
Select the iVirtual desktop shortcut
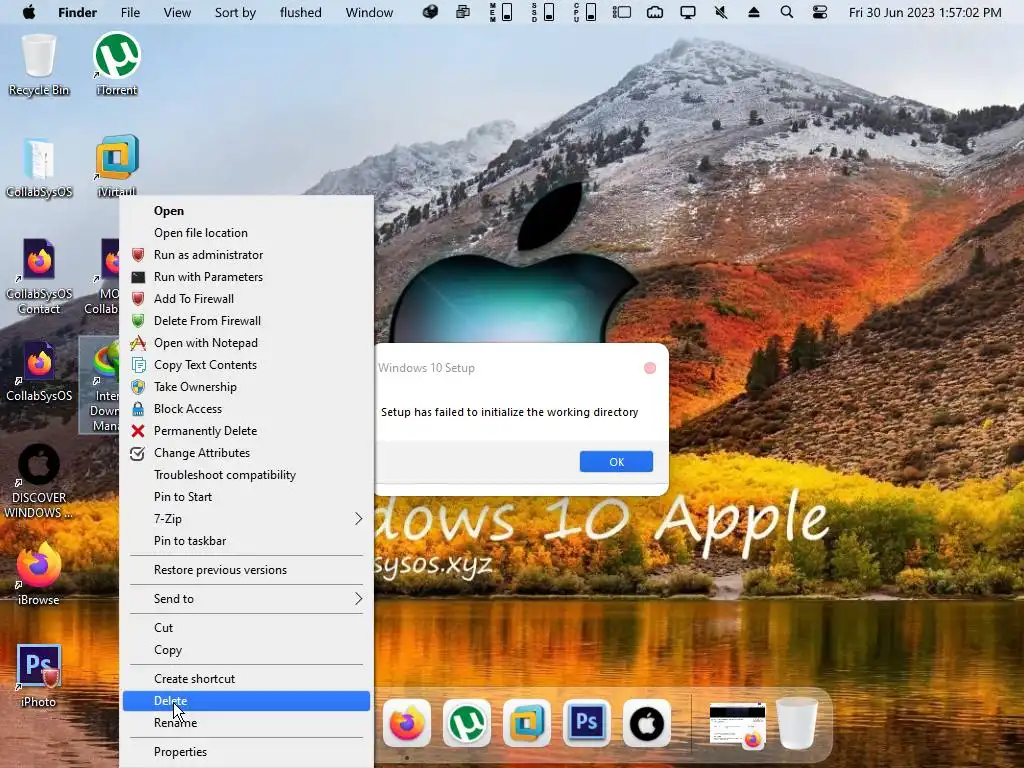pyautogui.click(x=117, y=167)
